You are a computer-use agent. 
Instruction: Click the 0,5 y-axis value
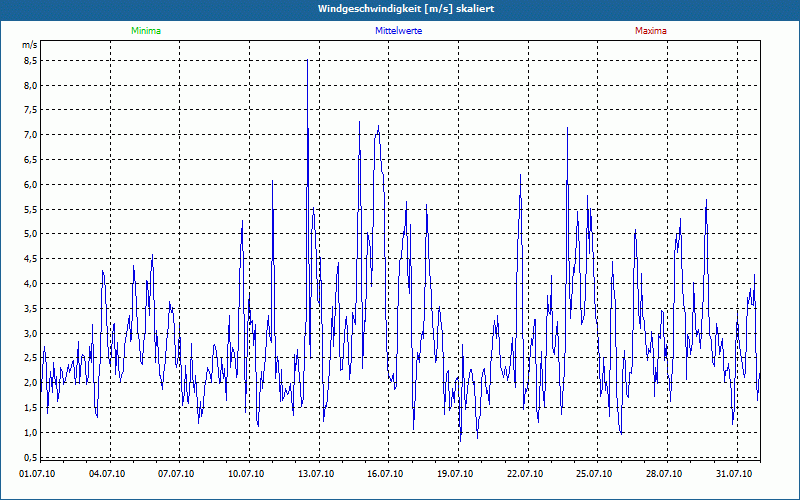(x=31, y=457)
